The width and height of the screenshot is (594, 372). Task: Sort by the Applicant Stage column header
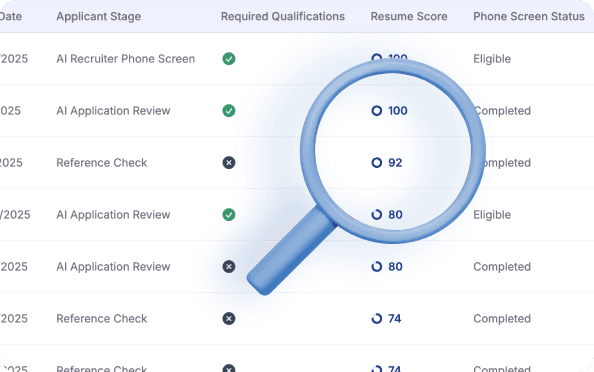click(x=98, y=16)
